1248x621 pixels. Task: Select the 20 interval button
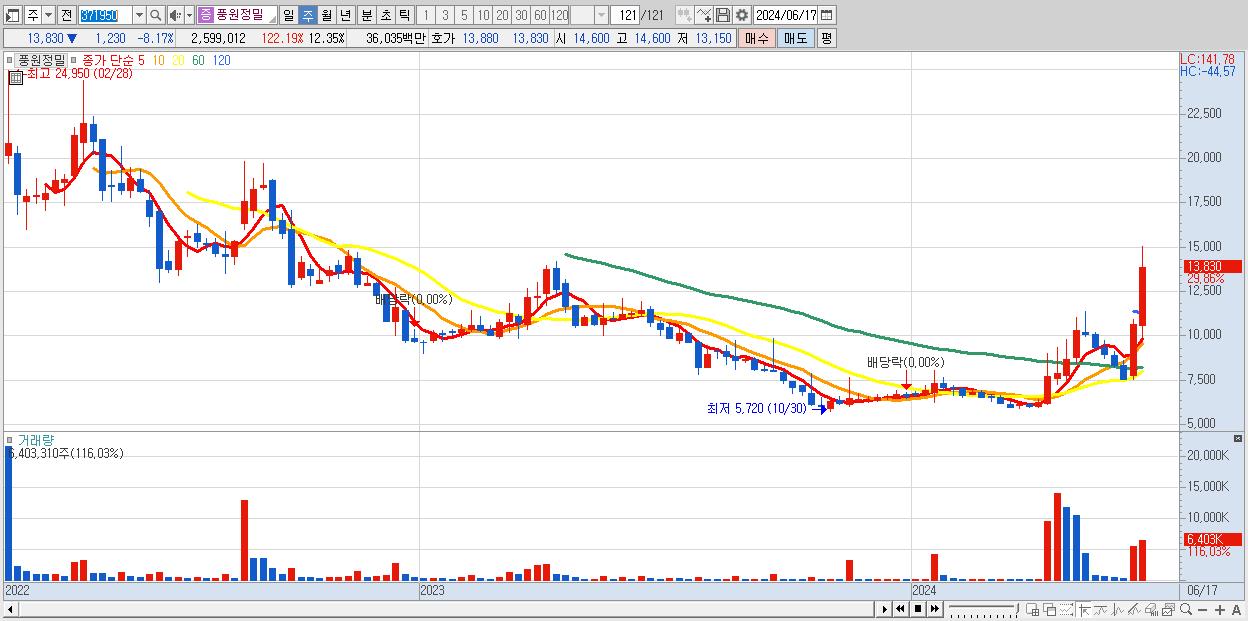pos(502,16)
